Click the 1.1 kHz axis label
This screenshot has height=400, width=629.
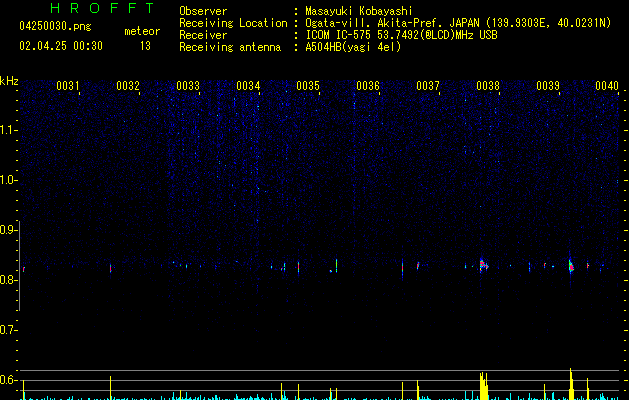[8, 130]
